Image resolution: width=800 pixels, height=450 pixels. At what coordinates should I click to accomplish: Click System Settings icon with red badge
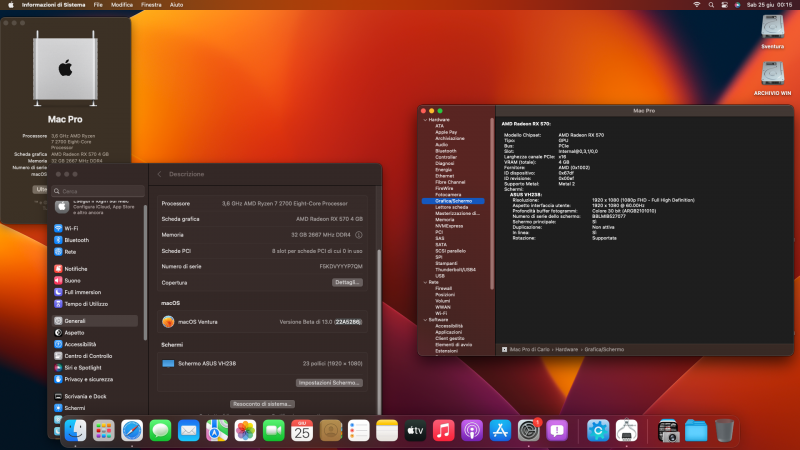click(529, 431)
